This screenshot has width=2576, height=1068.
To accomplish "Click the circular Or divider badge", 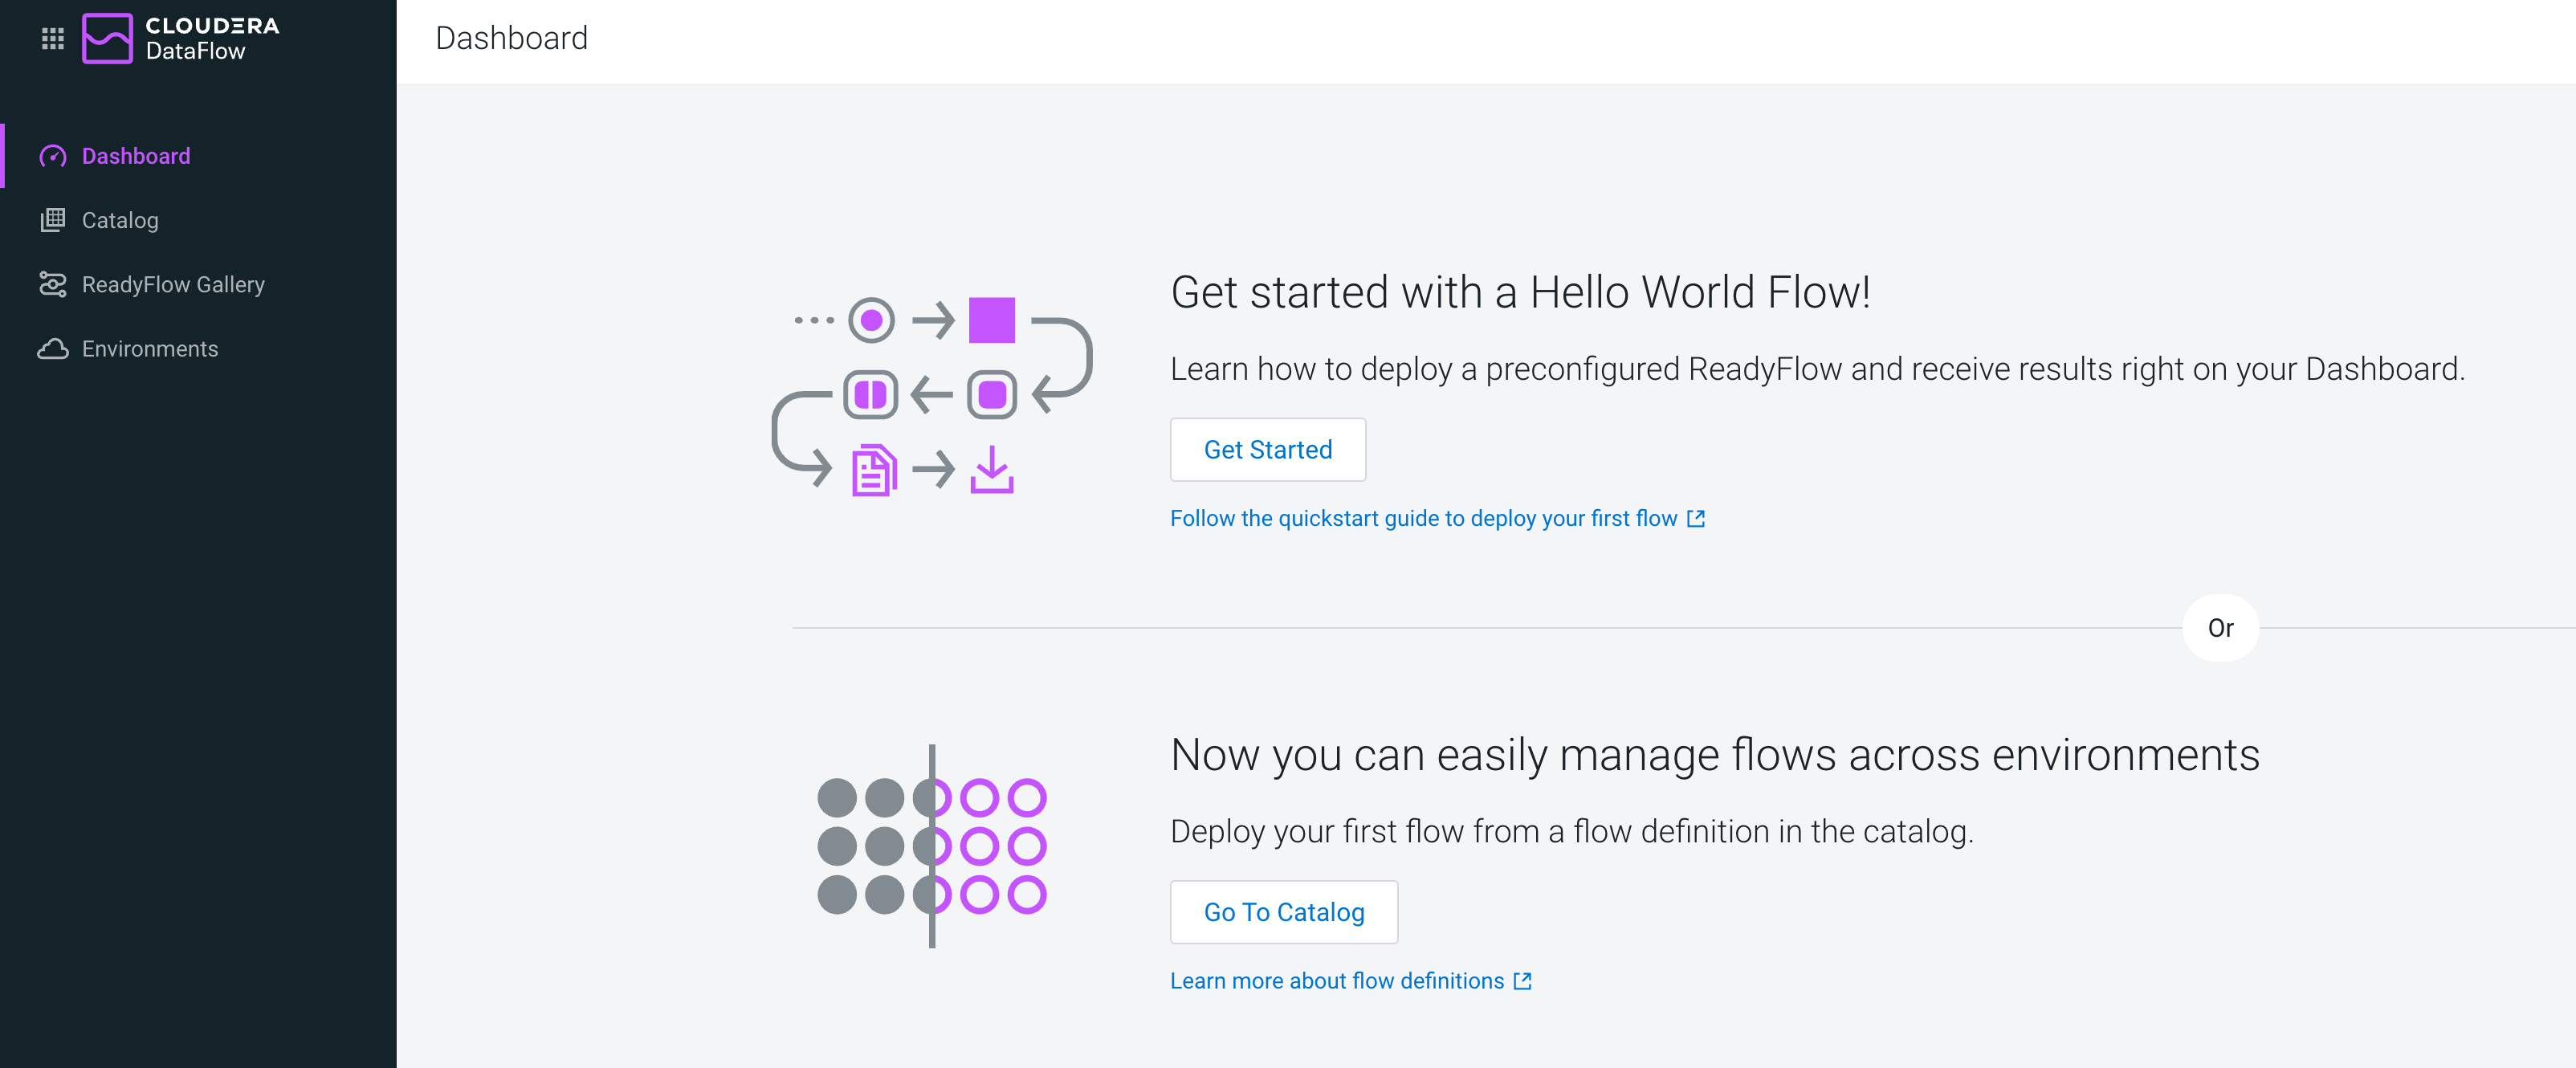I will 2221,627.
